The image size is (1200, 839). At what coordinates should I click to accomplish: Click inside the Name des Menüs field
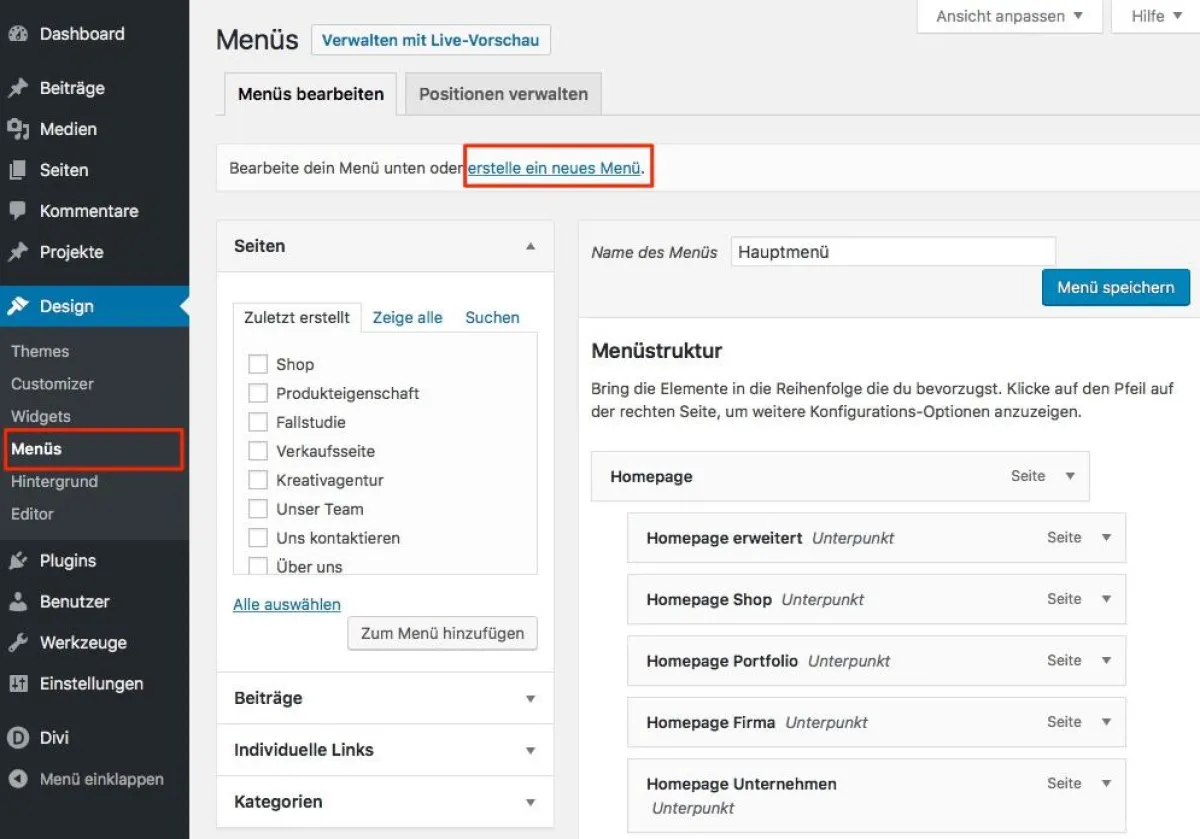[x=893, y=251]
